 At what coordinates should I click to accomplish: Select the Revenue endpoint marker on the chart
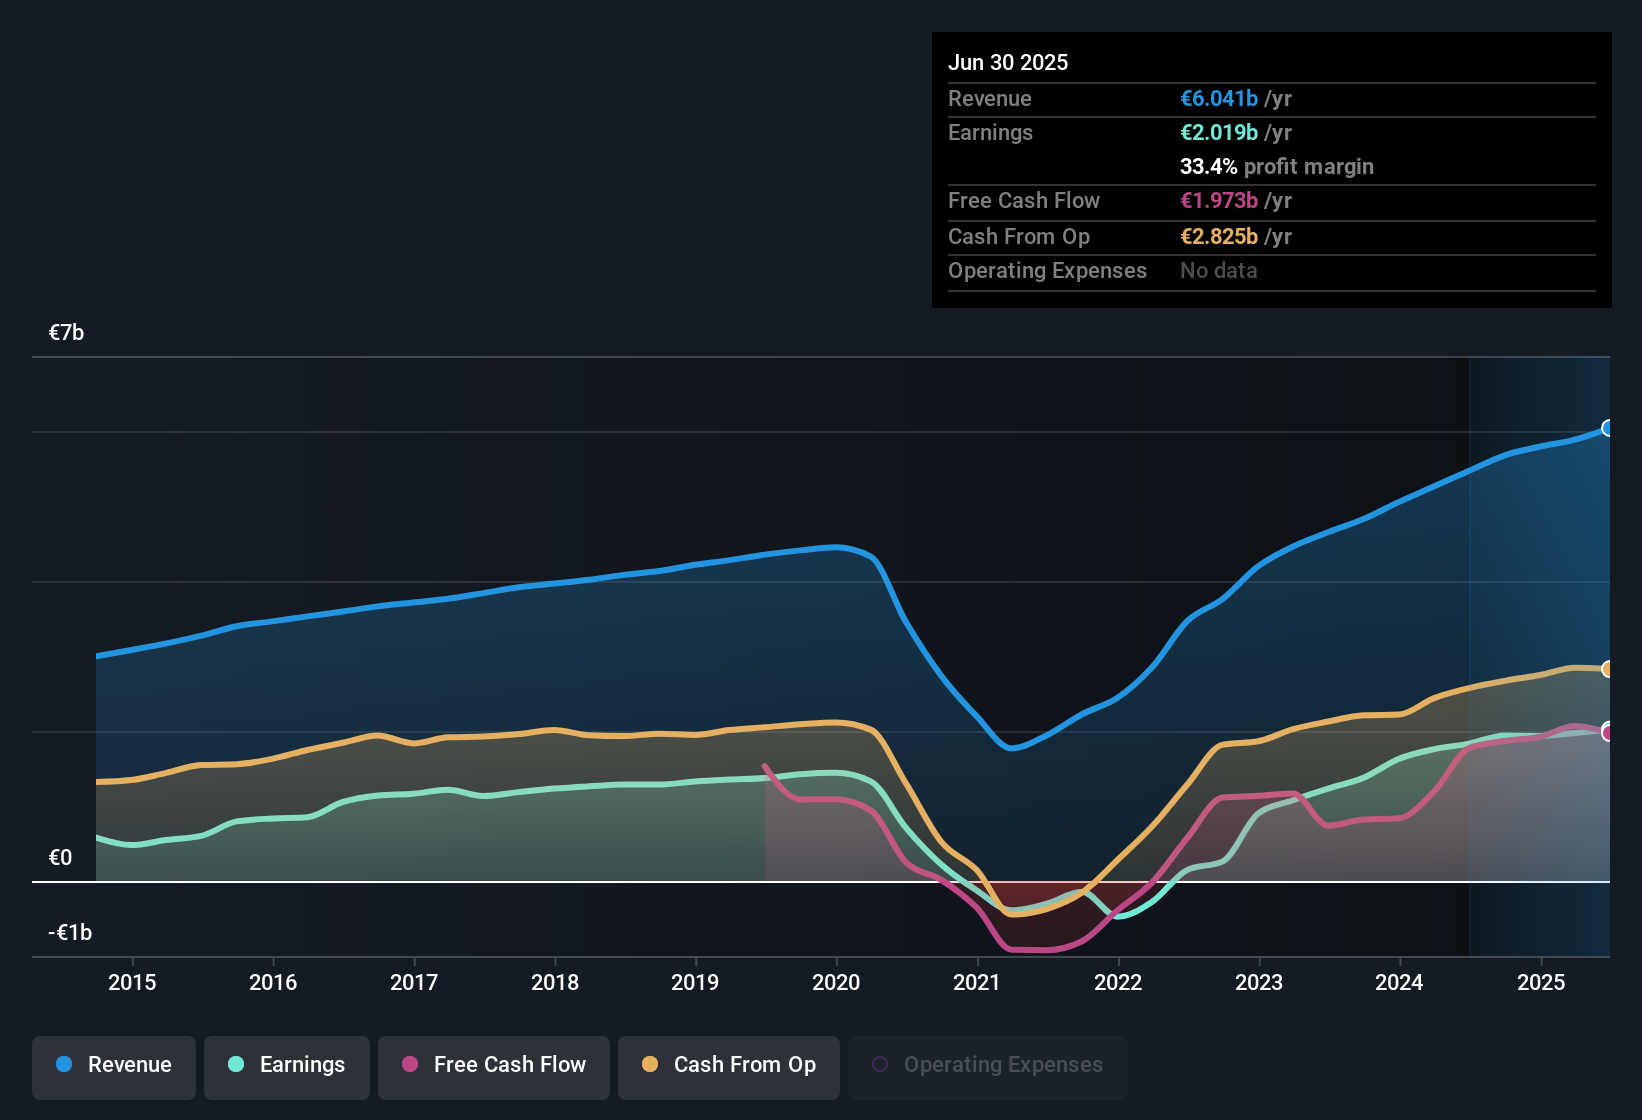coord(1607,429)
